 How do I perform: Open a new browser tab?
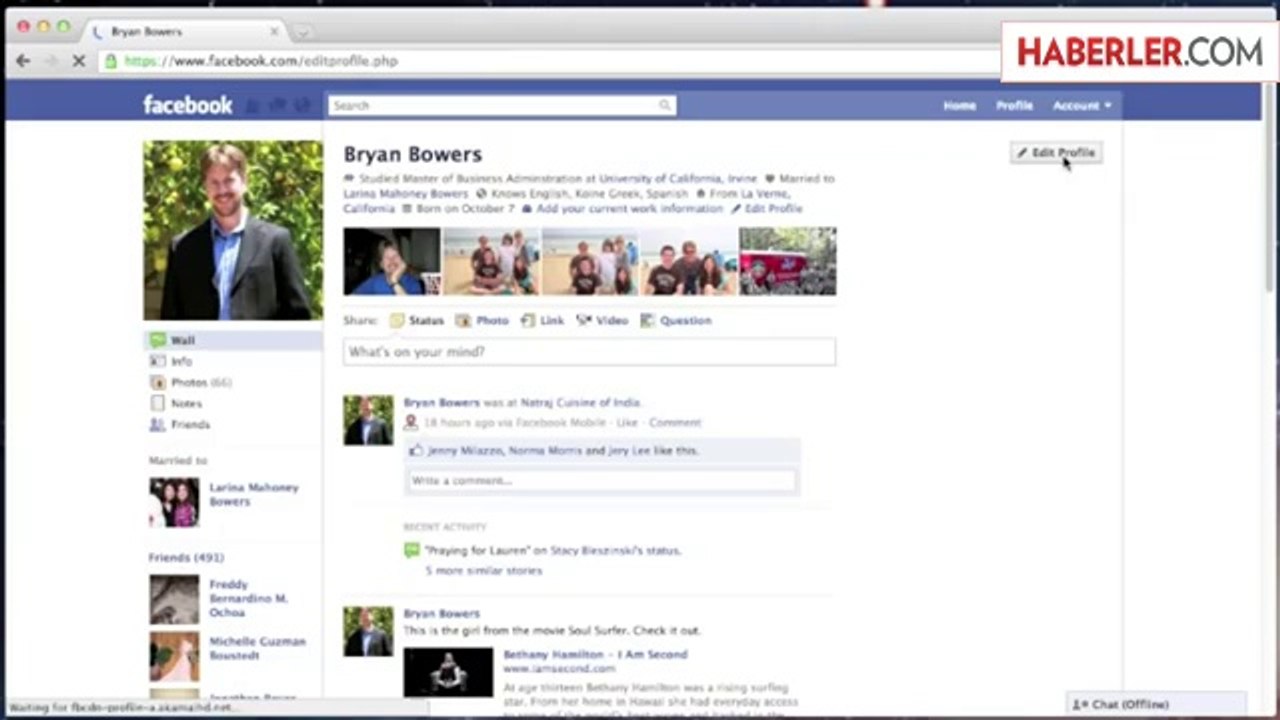(x=303, y=32)
